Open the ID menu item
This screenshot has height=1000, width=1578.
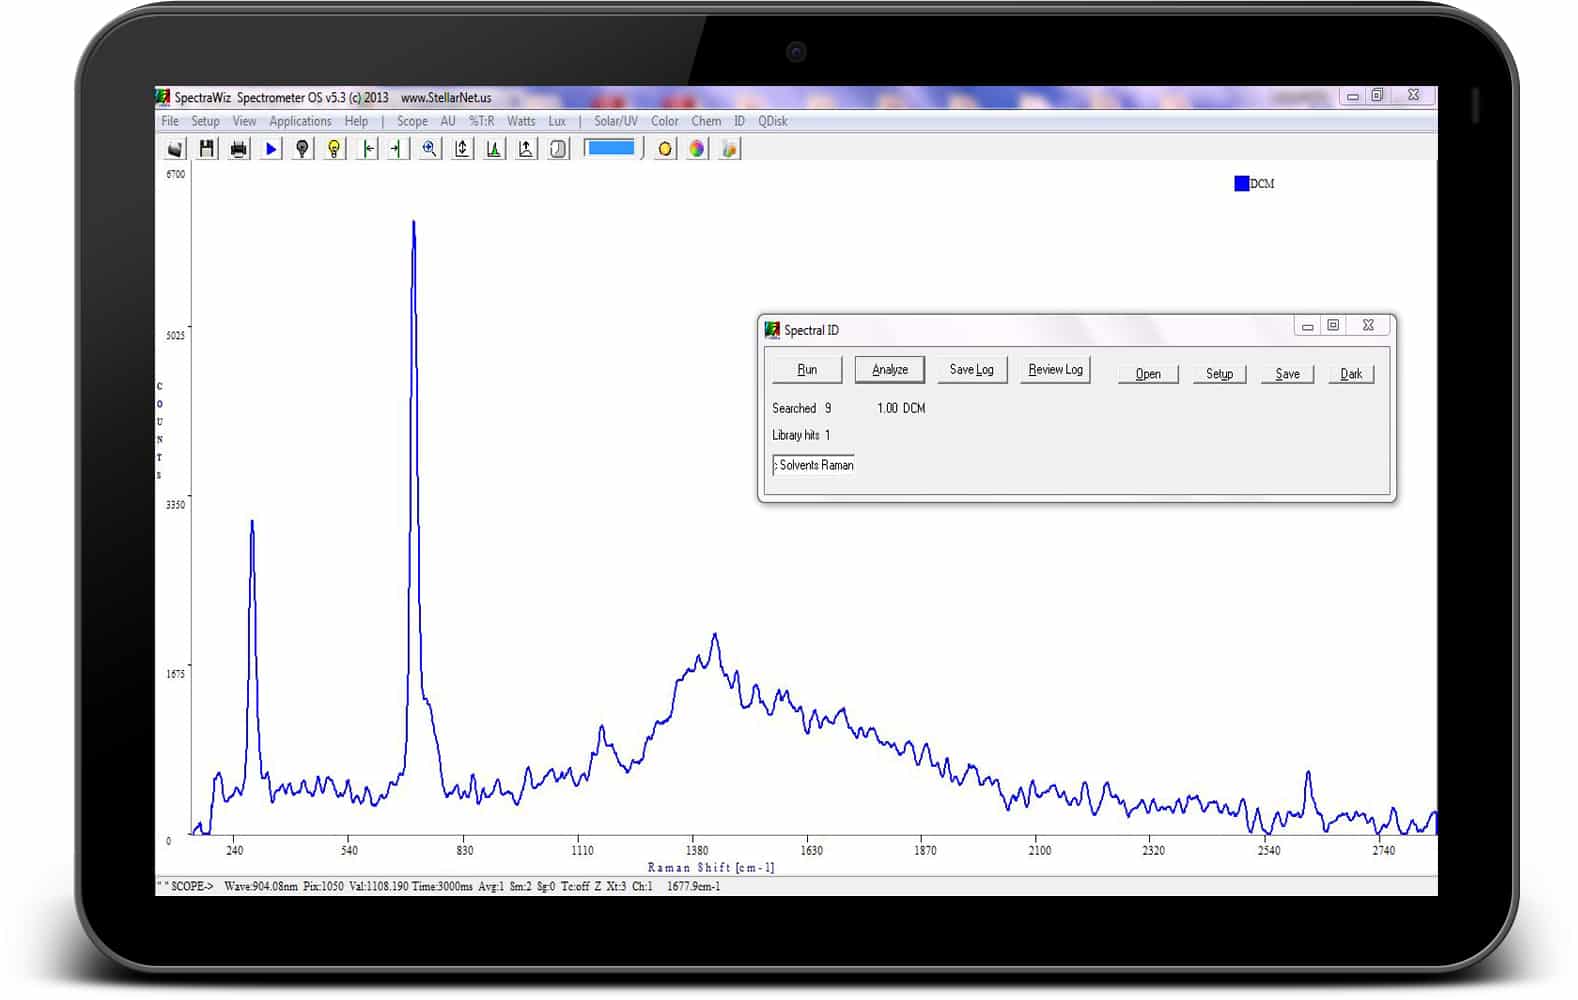coord(739,121)
